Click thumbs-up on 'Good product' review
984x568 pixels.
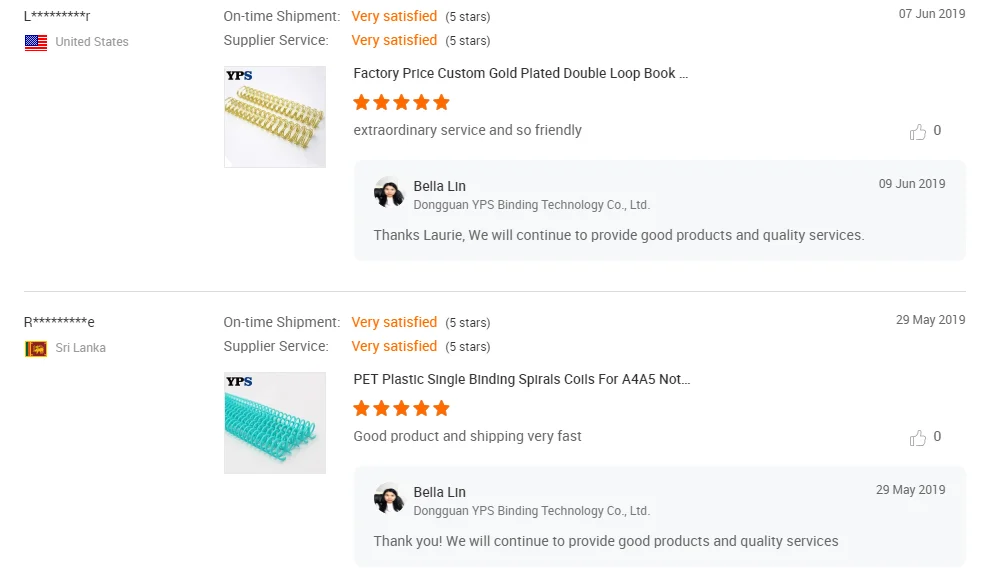918,438
